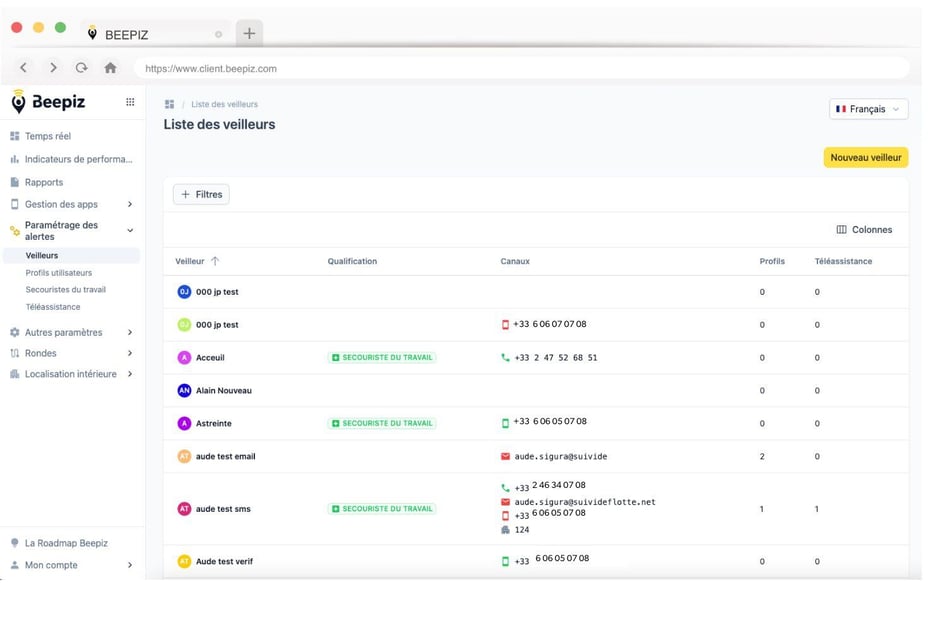Screen dimensions: 950x635
Task: Open Profils utilisateurs sub-item
Action: [59, 273]
